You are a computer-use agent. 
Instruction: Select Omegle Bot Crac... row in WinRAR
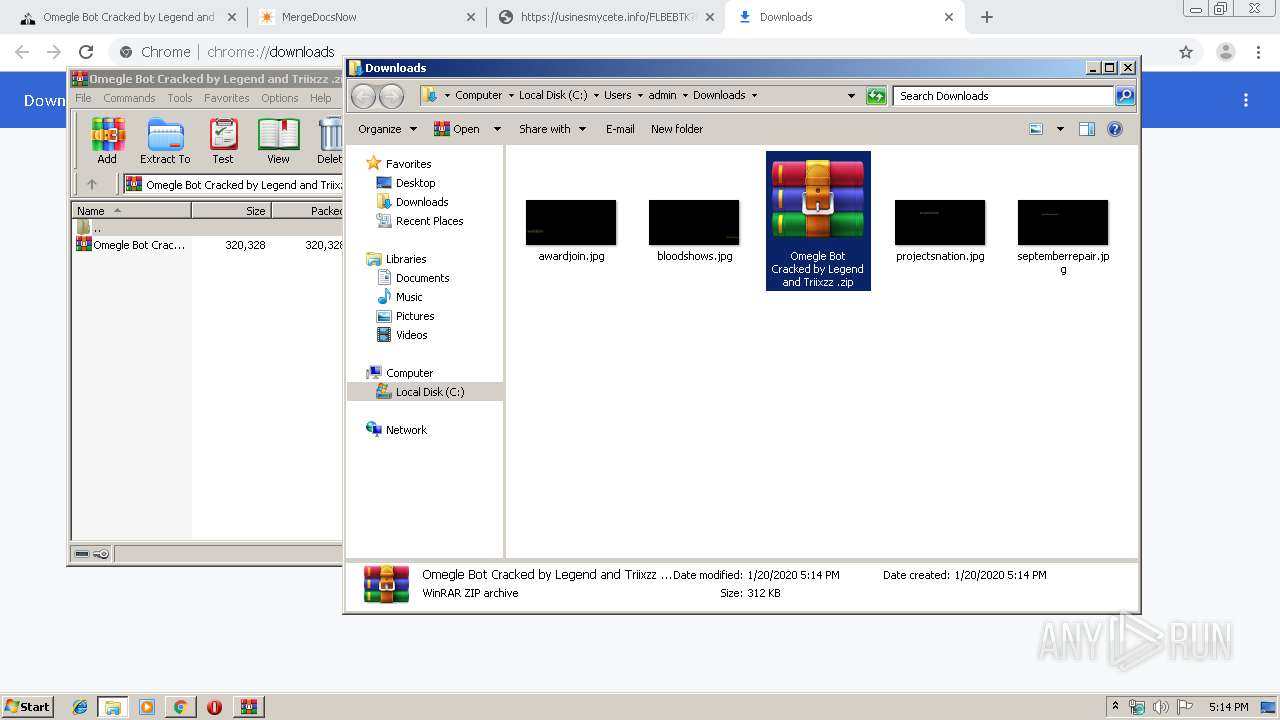(x=207, y=244)
